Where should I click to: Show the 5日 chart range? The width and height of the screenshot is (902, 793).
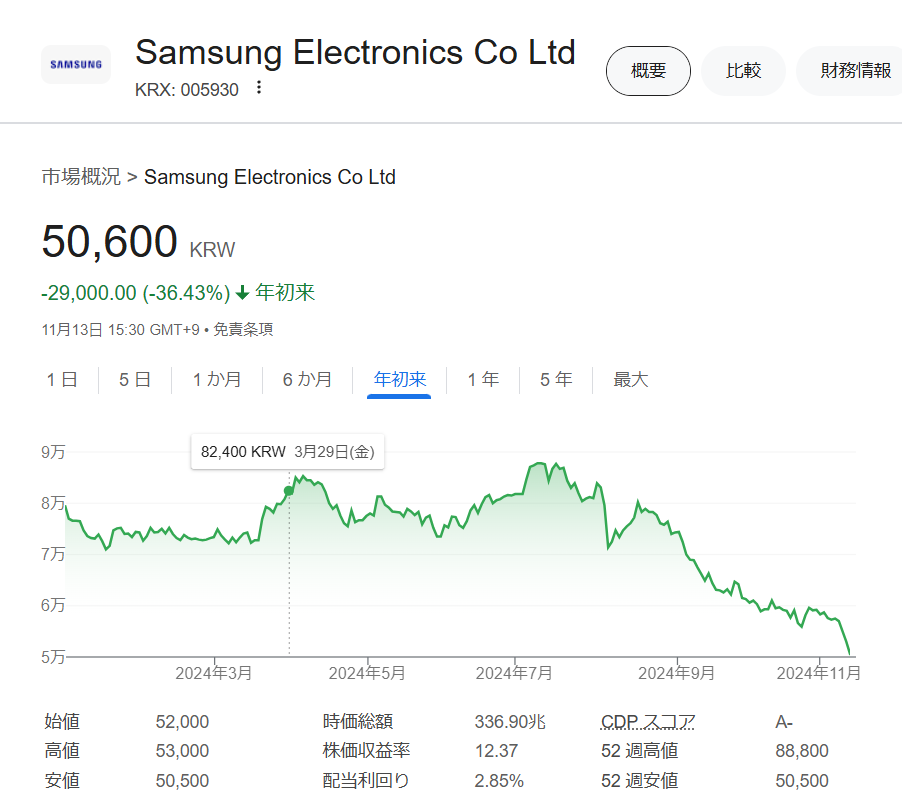135,380
